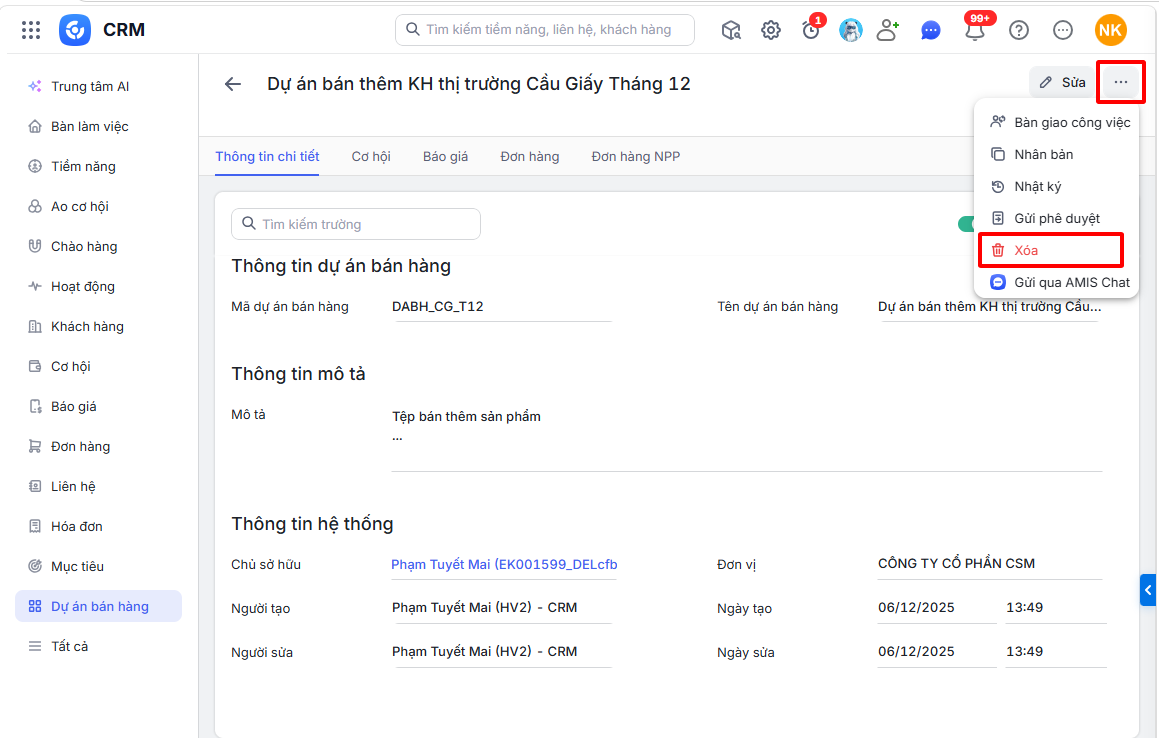The height and width of the screenshot is (738, 1159).
Task: Open the help question mark icon
Action: (x=1019, y=30)
